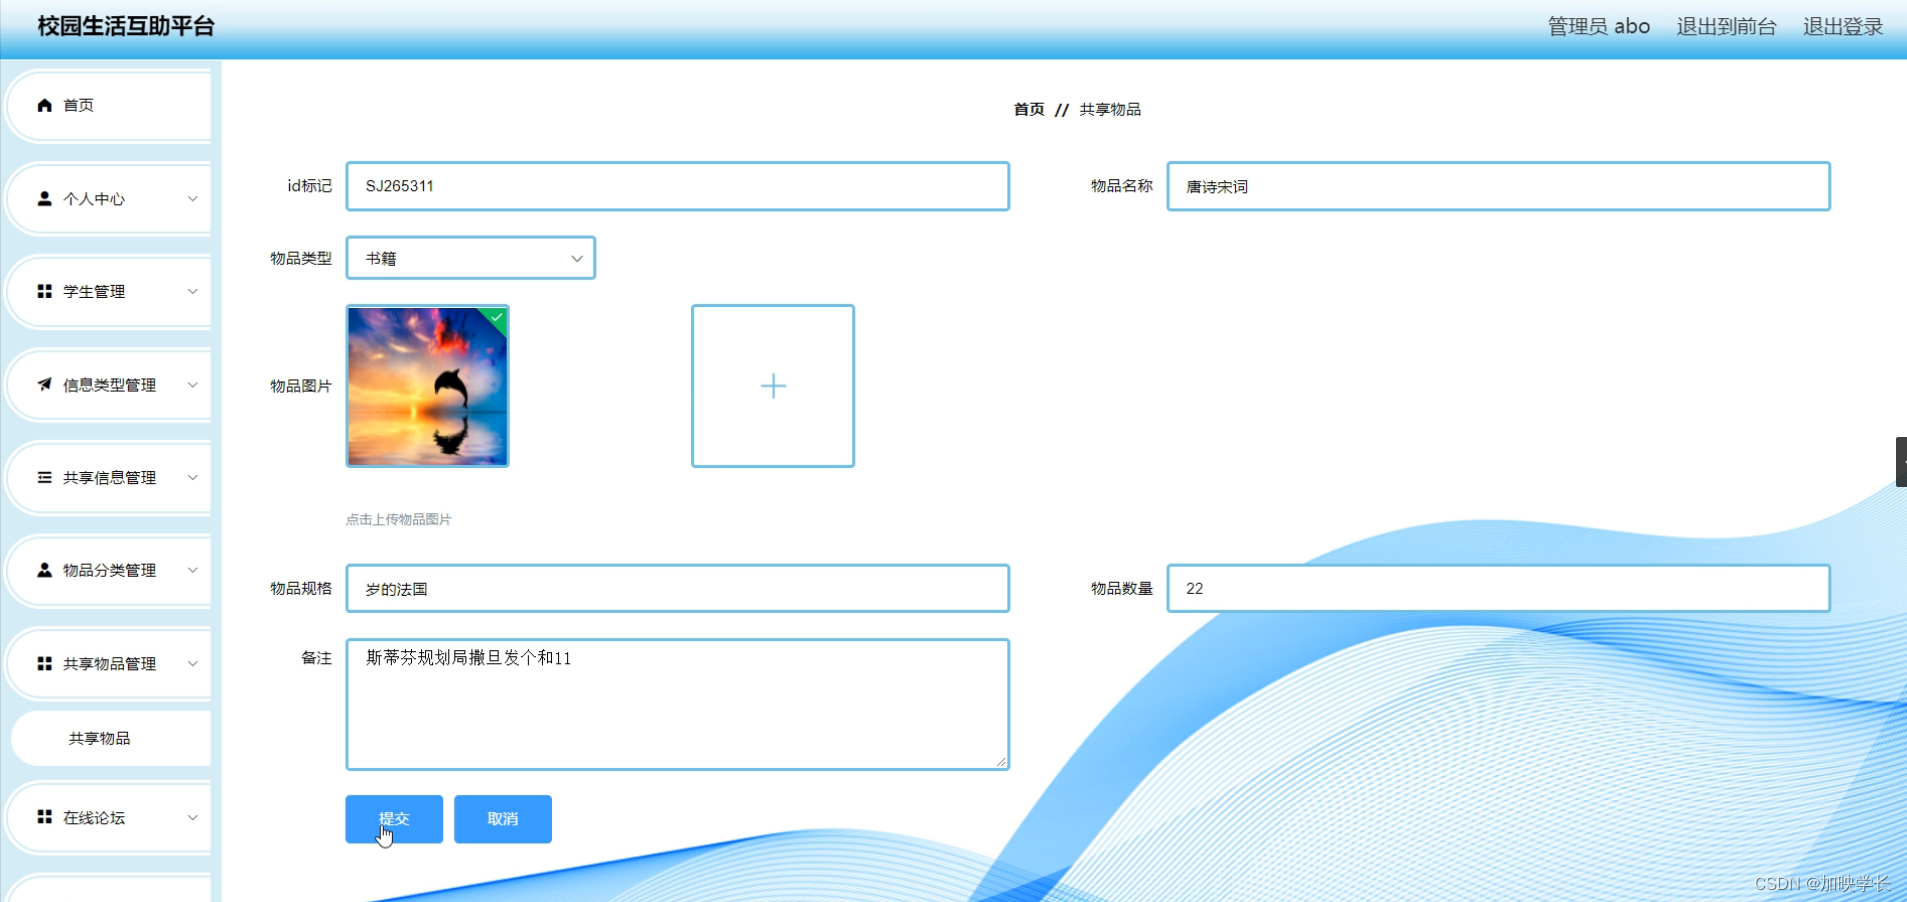Select the grid icon beside 共享物品管理
Screen dimensions: 1907x902
[x=43, y=663]
